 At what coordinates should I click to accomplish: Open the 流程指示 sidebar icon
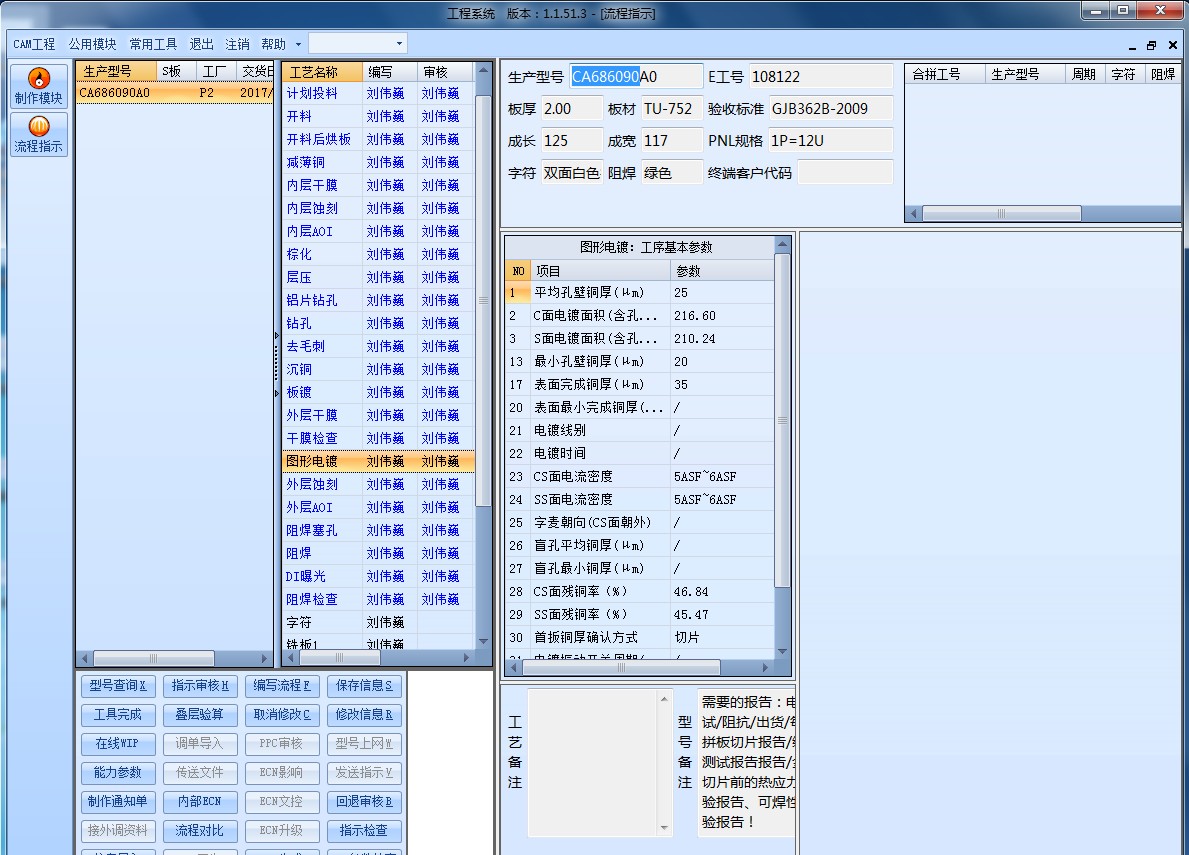[x=39, y=134]
